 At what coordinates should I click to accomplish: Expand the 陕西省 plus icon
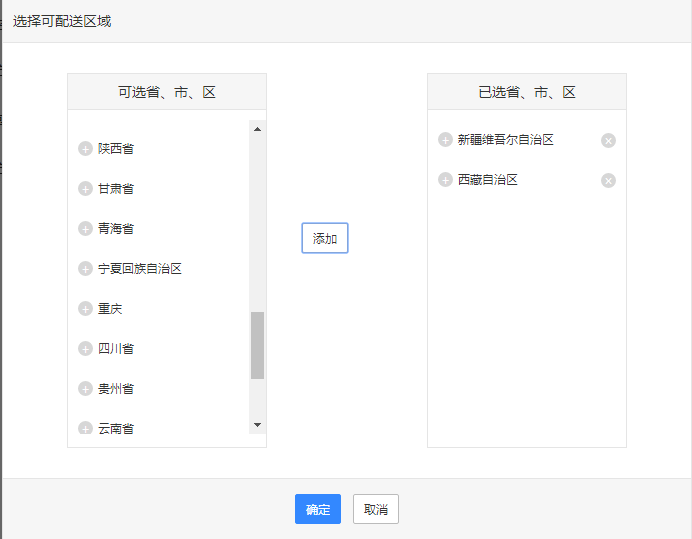(x=85, y=149)
